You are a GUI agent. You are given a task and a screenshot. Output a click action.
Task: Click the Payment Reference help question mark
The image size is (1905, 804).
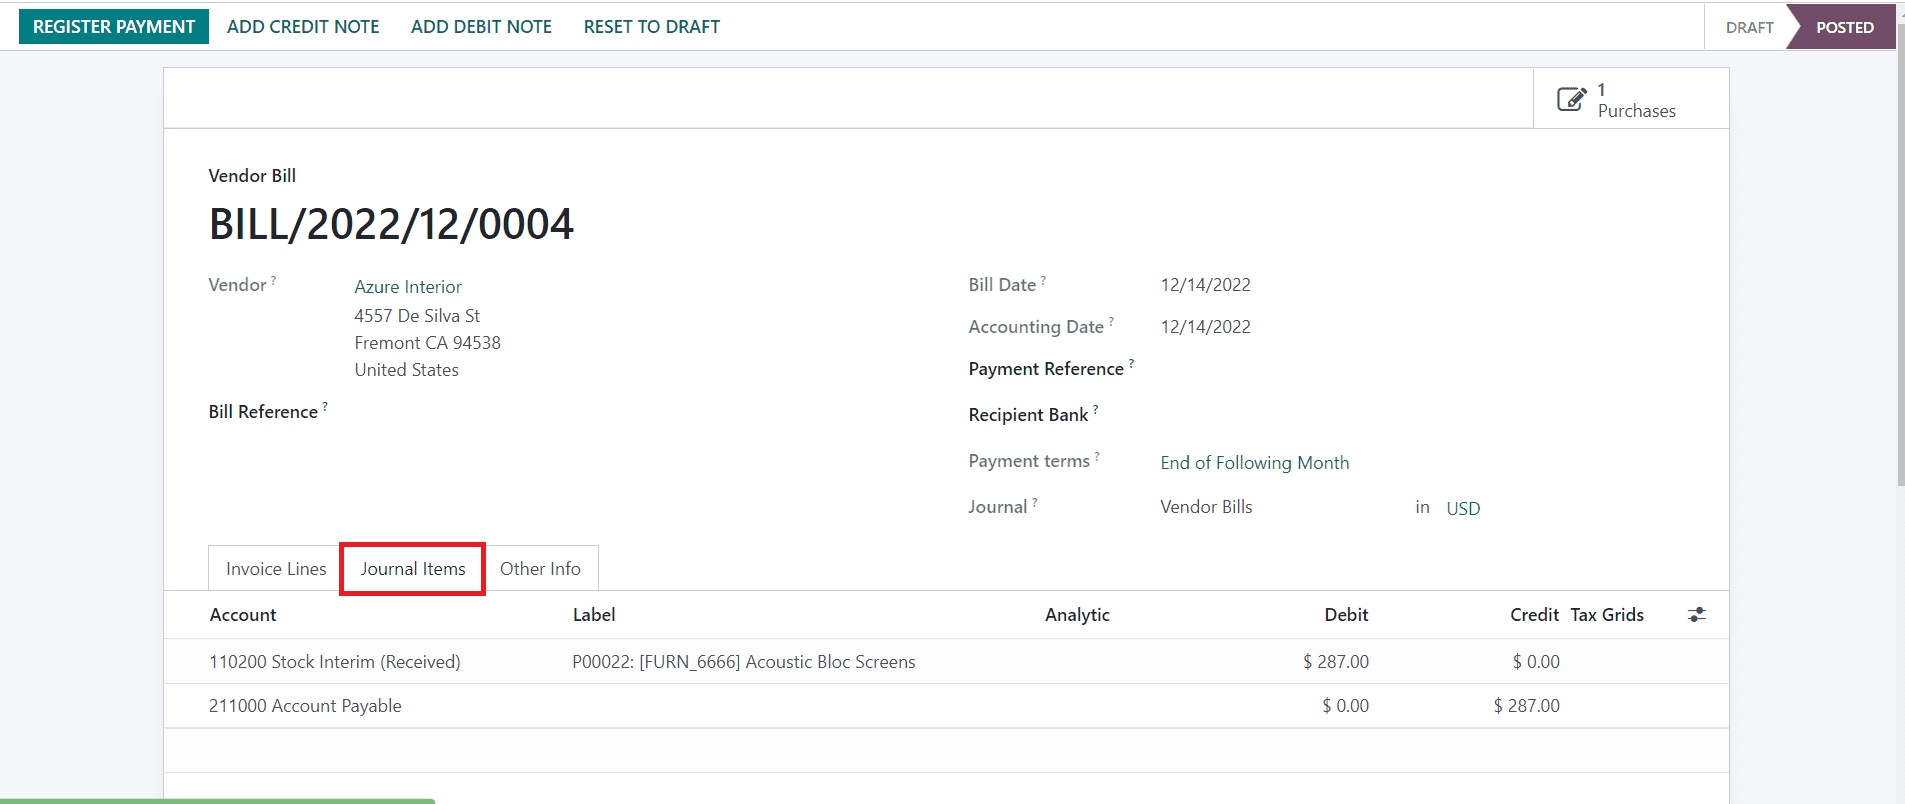pos(1131,364)
